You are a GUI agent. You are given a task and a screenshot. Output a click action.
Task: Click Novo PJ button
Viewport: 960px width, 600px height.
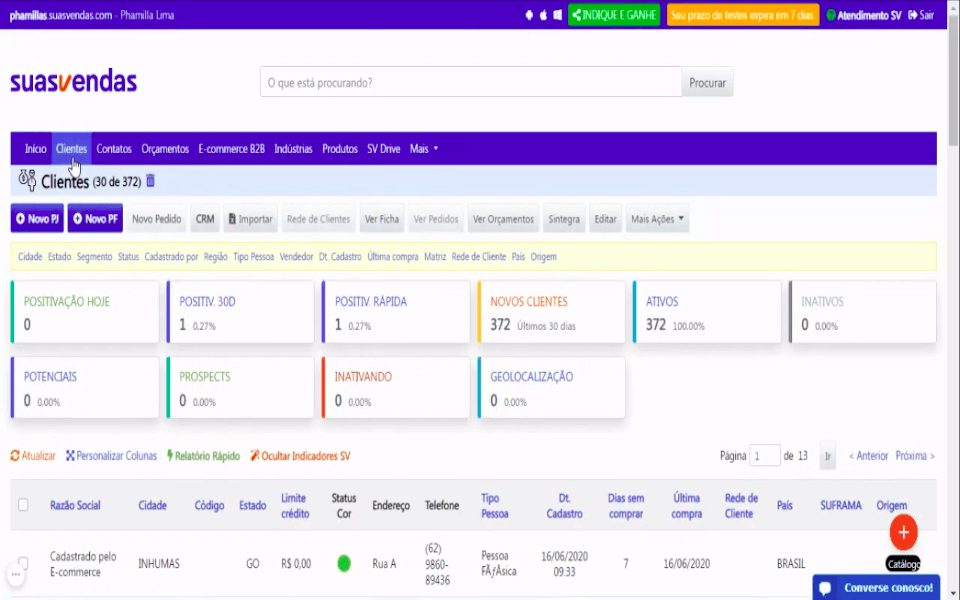(x=37, y=219)
